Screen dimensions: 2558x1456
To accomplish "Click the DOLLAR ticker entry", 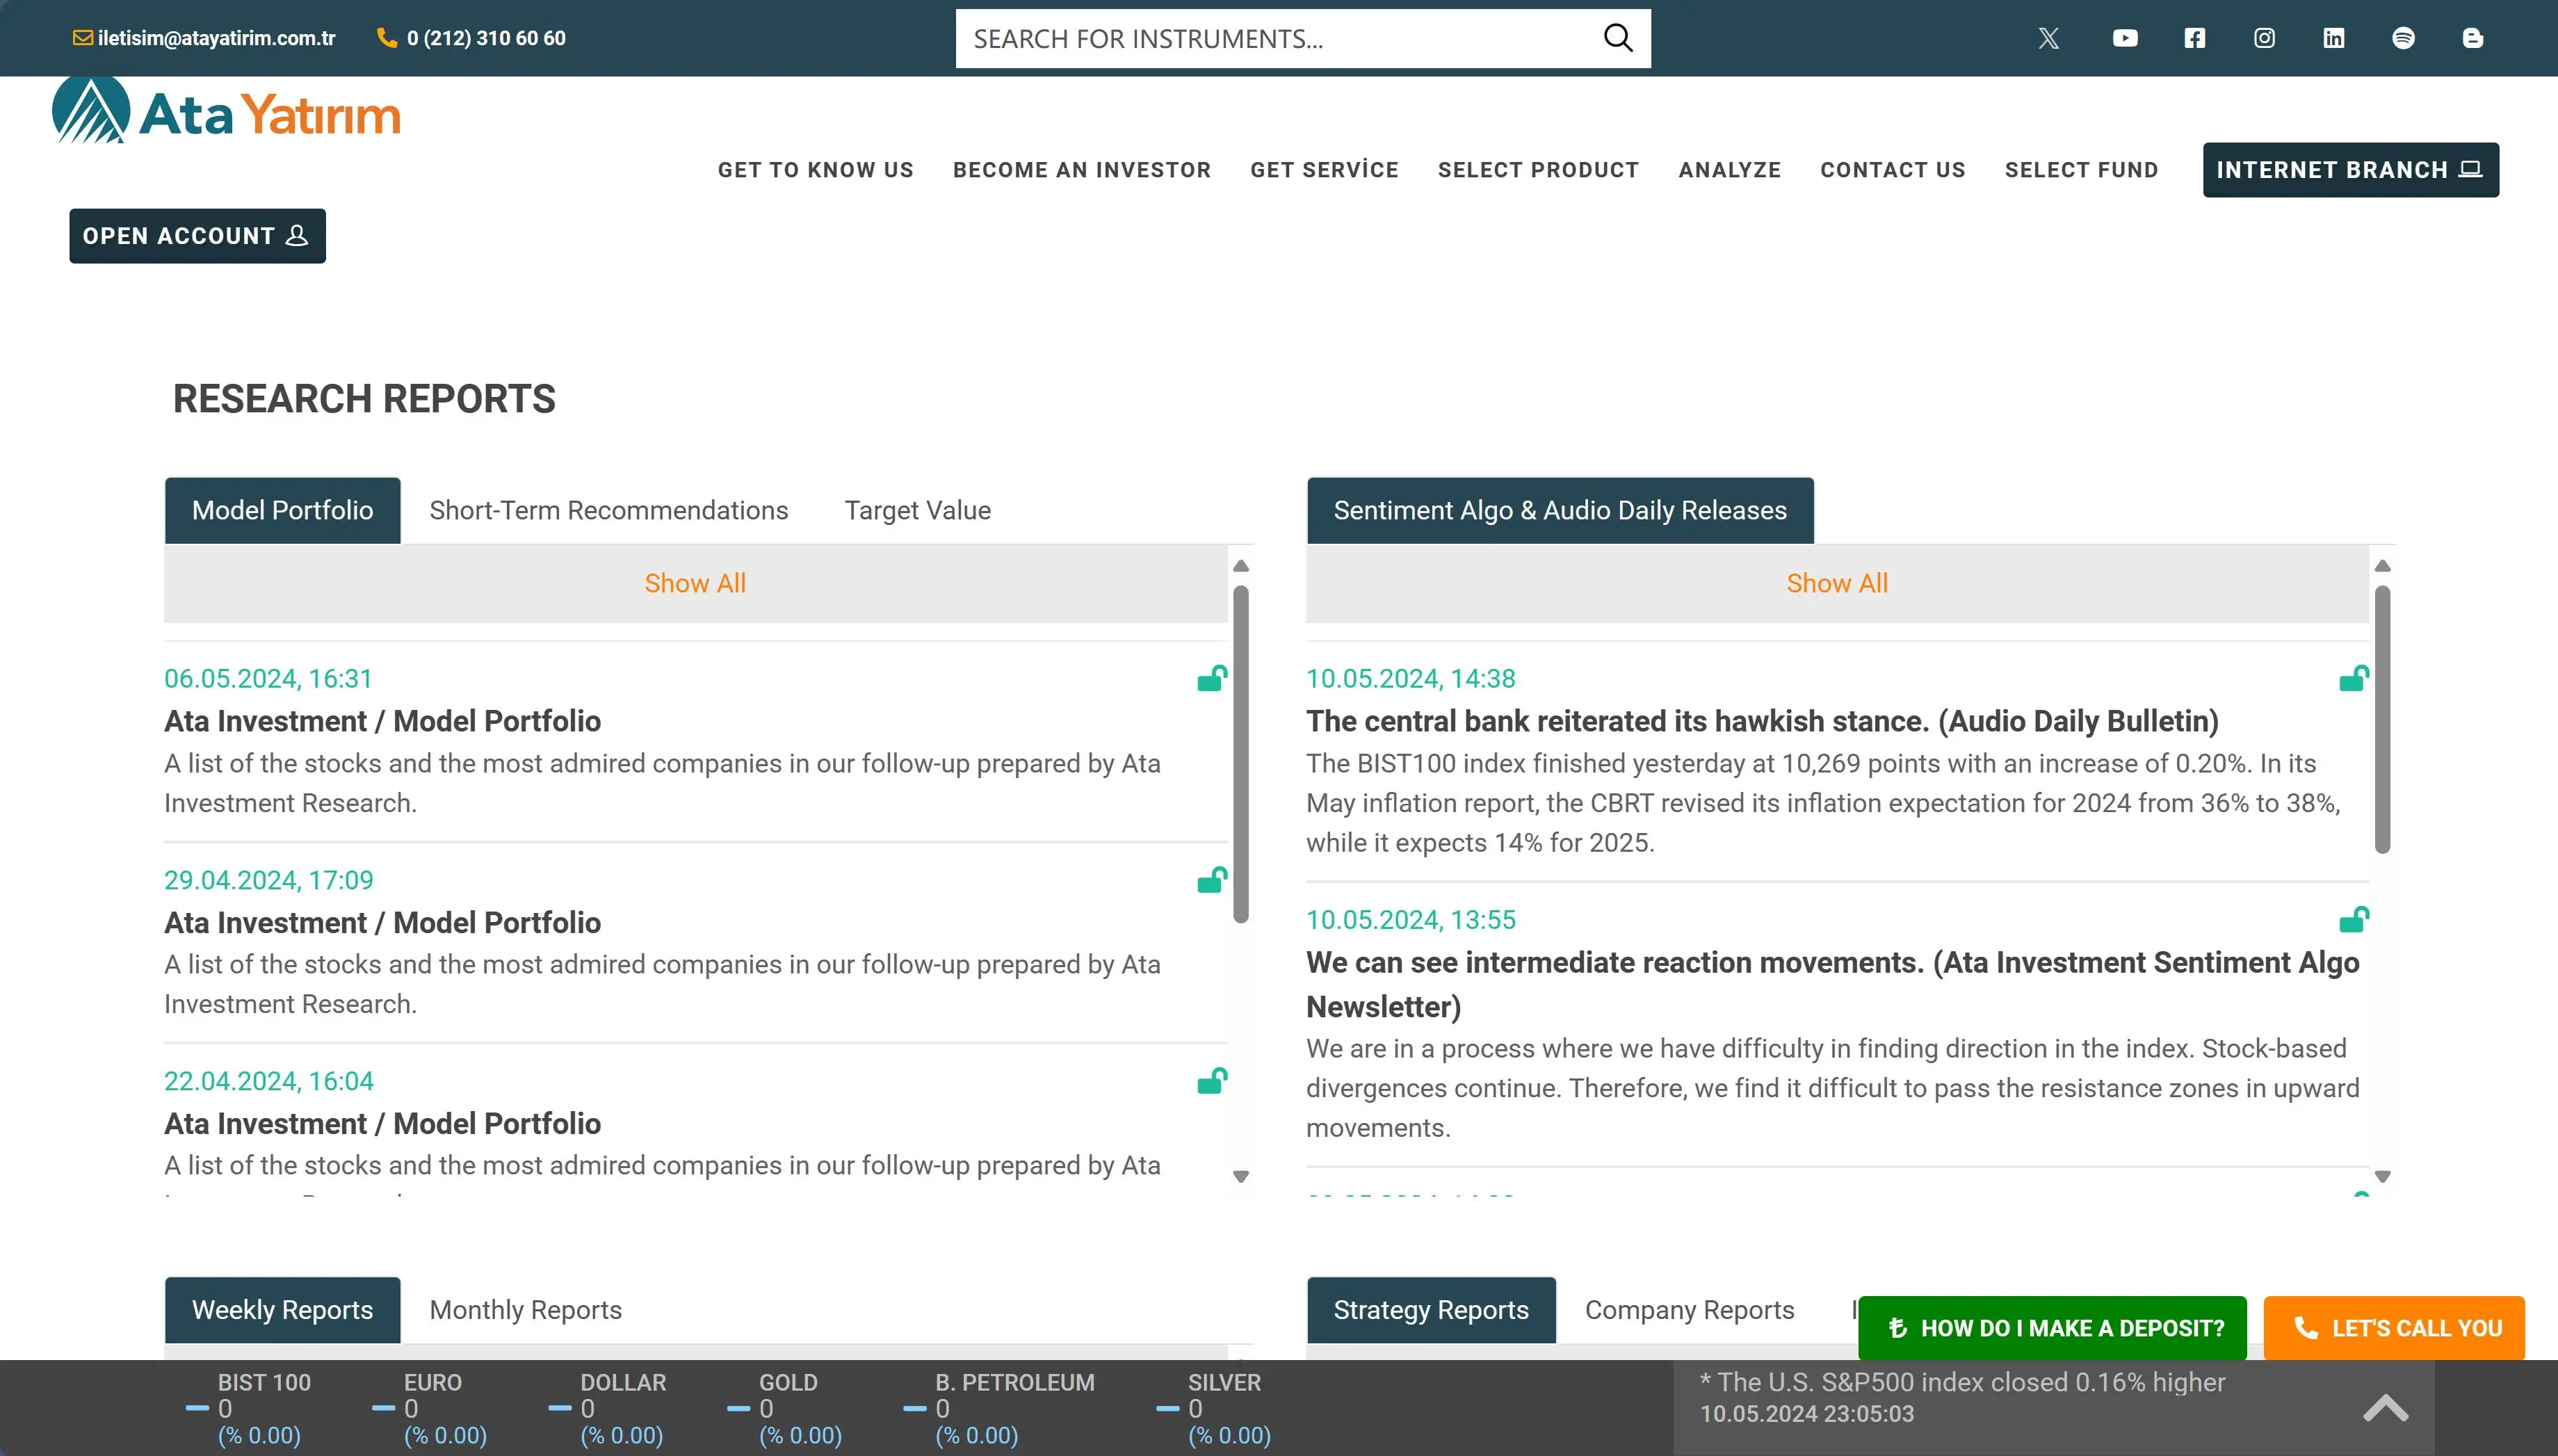I will [x=608, y=1408].
